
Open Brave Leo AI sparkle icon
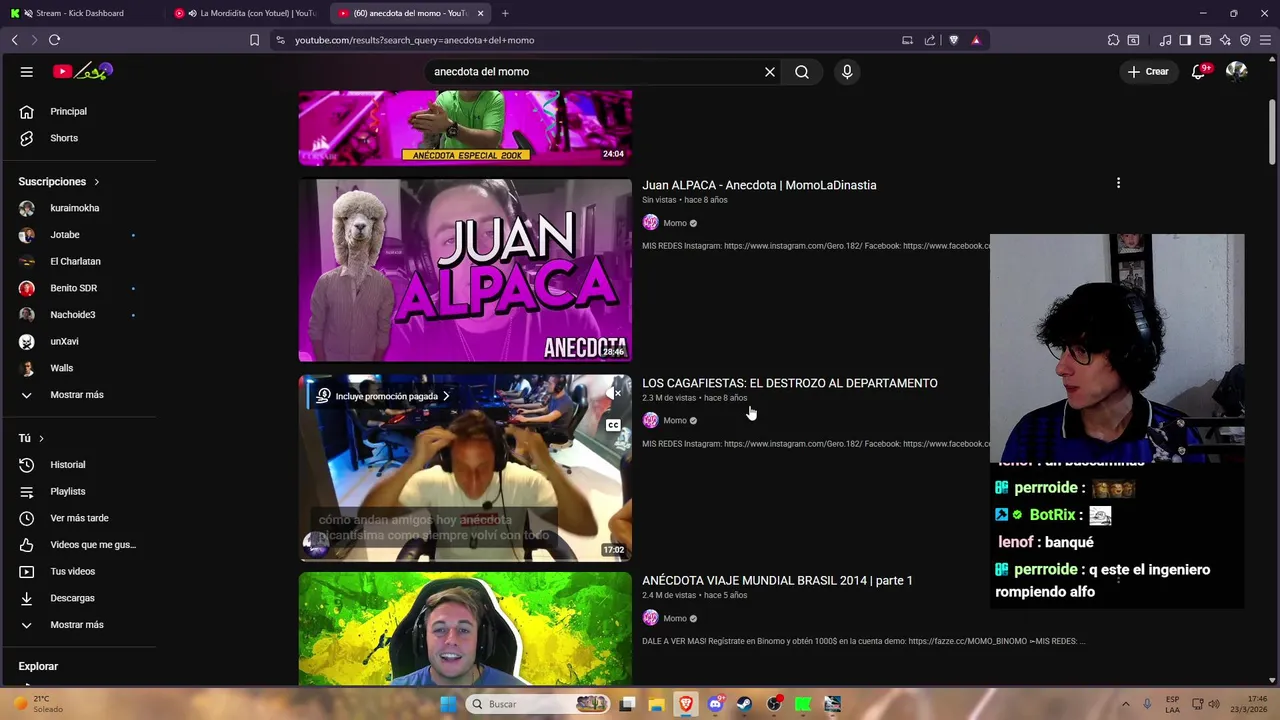(x=1225, y=40)
